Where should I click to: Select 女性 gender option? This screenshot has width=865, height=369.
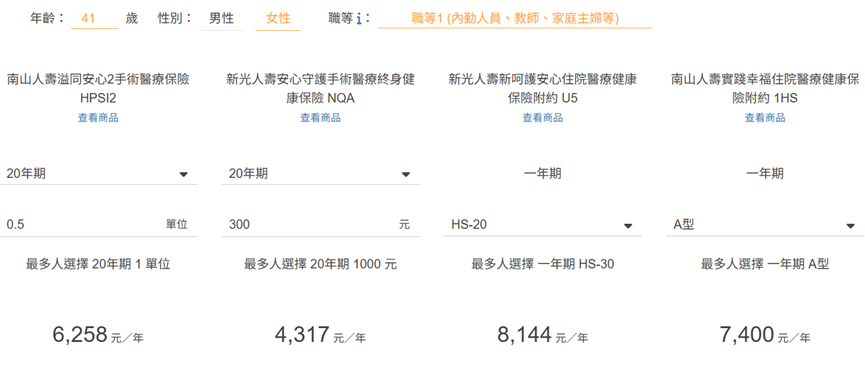coord(278,19)
